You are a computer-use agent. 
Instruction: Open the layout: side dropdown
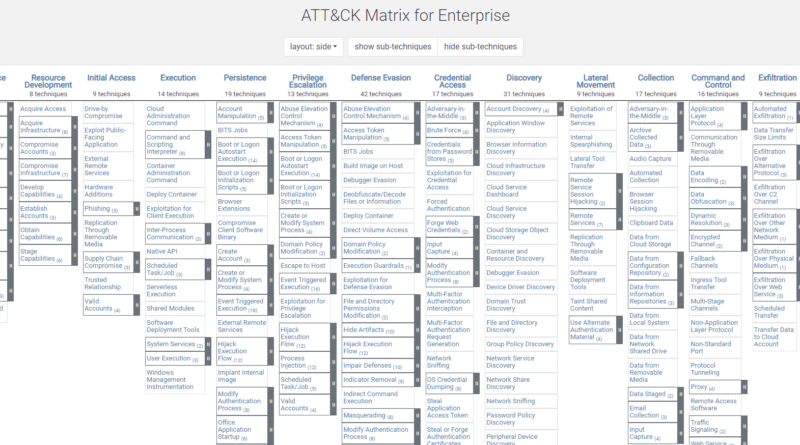pyautogui.click(x=313, y=46)
